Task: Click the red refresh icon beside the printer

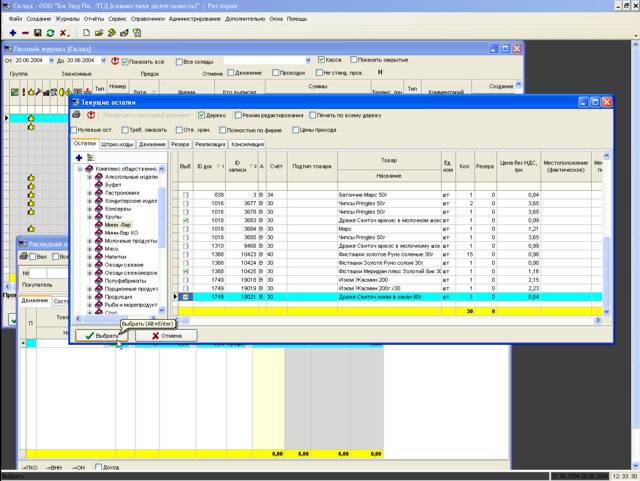Action: [91, 115]
